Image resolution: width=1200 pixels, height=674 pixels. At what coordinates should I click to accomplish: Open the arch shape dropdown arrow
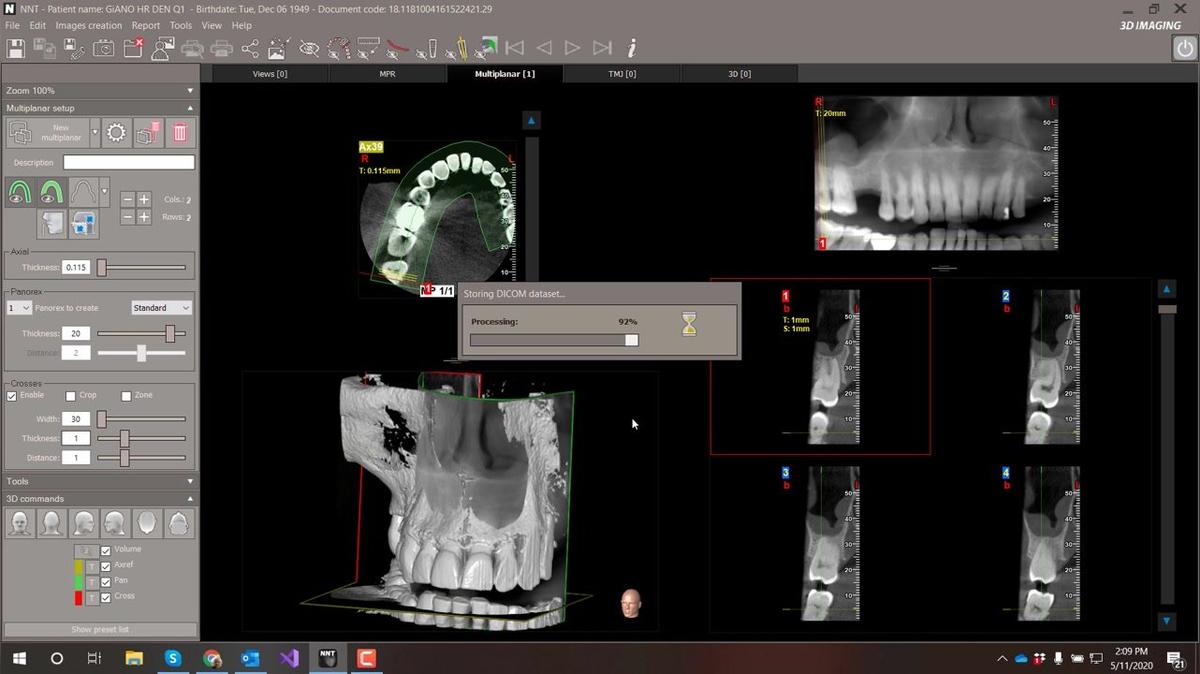(104, 192)
